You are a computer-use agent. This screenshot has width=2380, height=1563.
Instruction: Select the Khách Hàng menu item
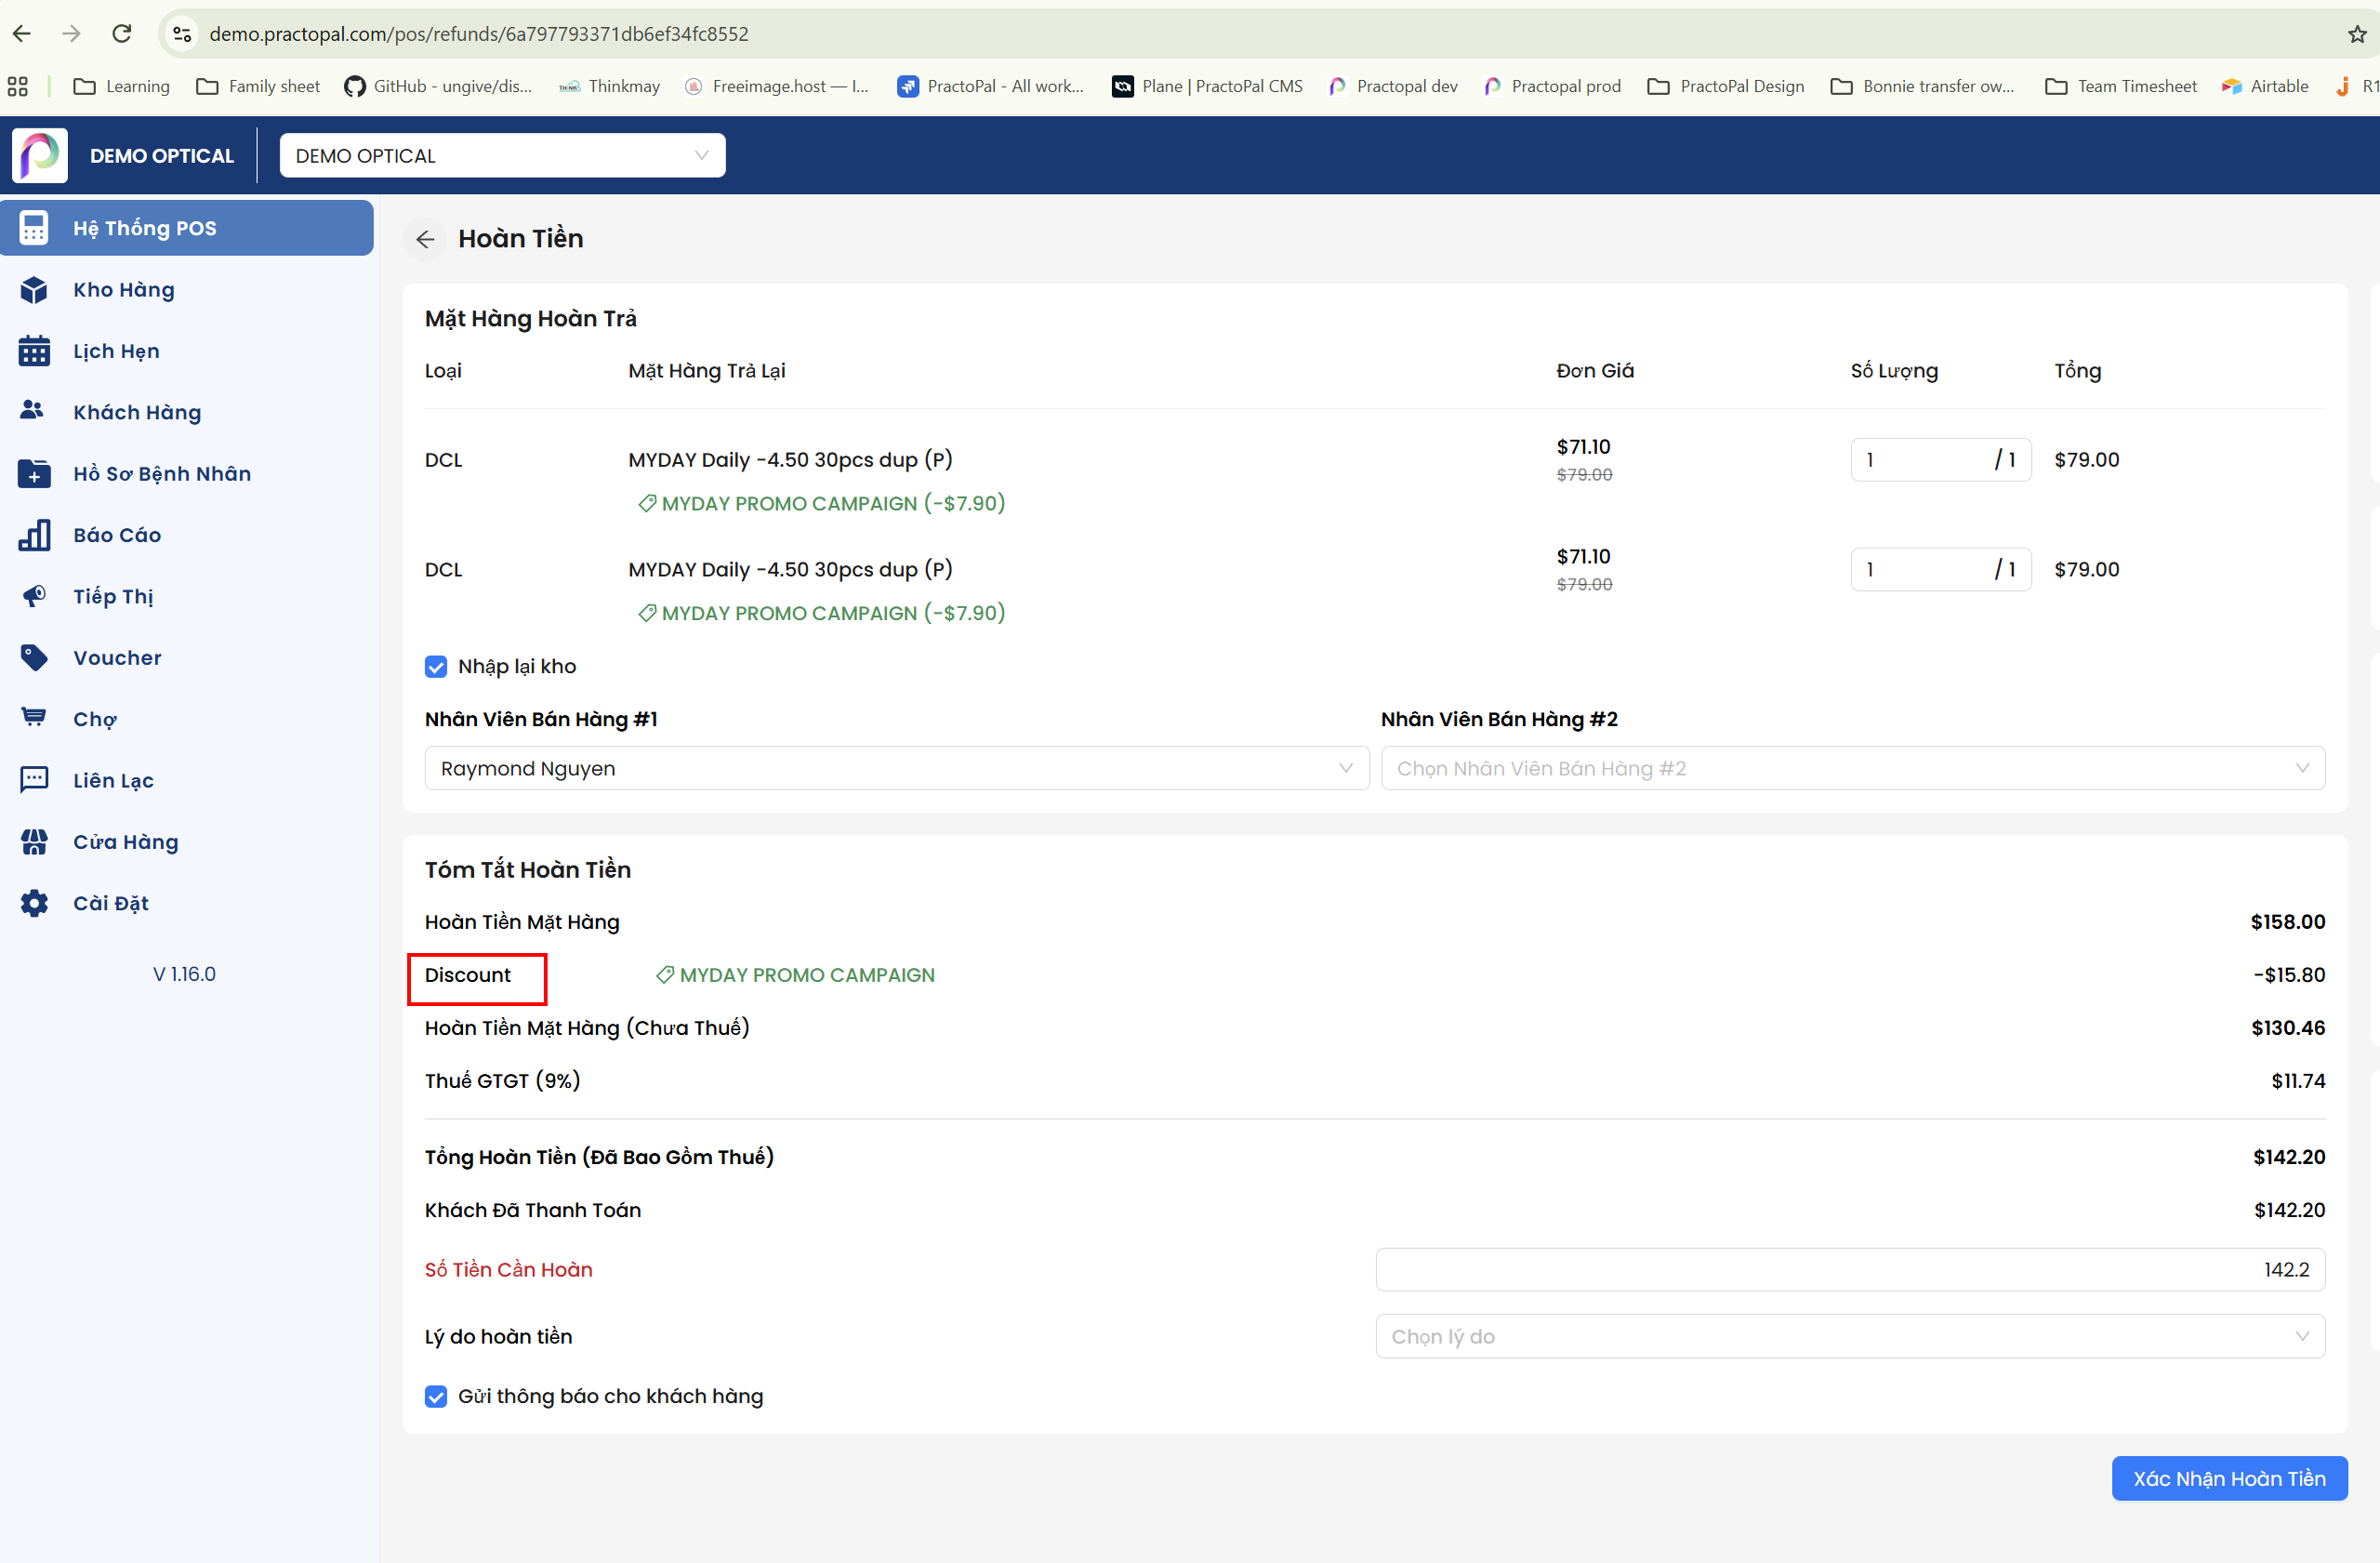click(187, 412)
